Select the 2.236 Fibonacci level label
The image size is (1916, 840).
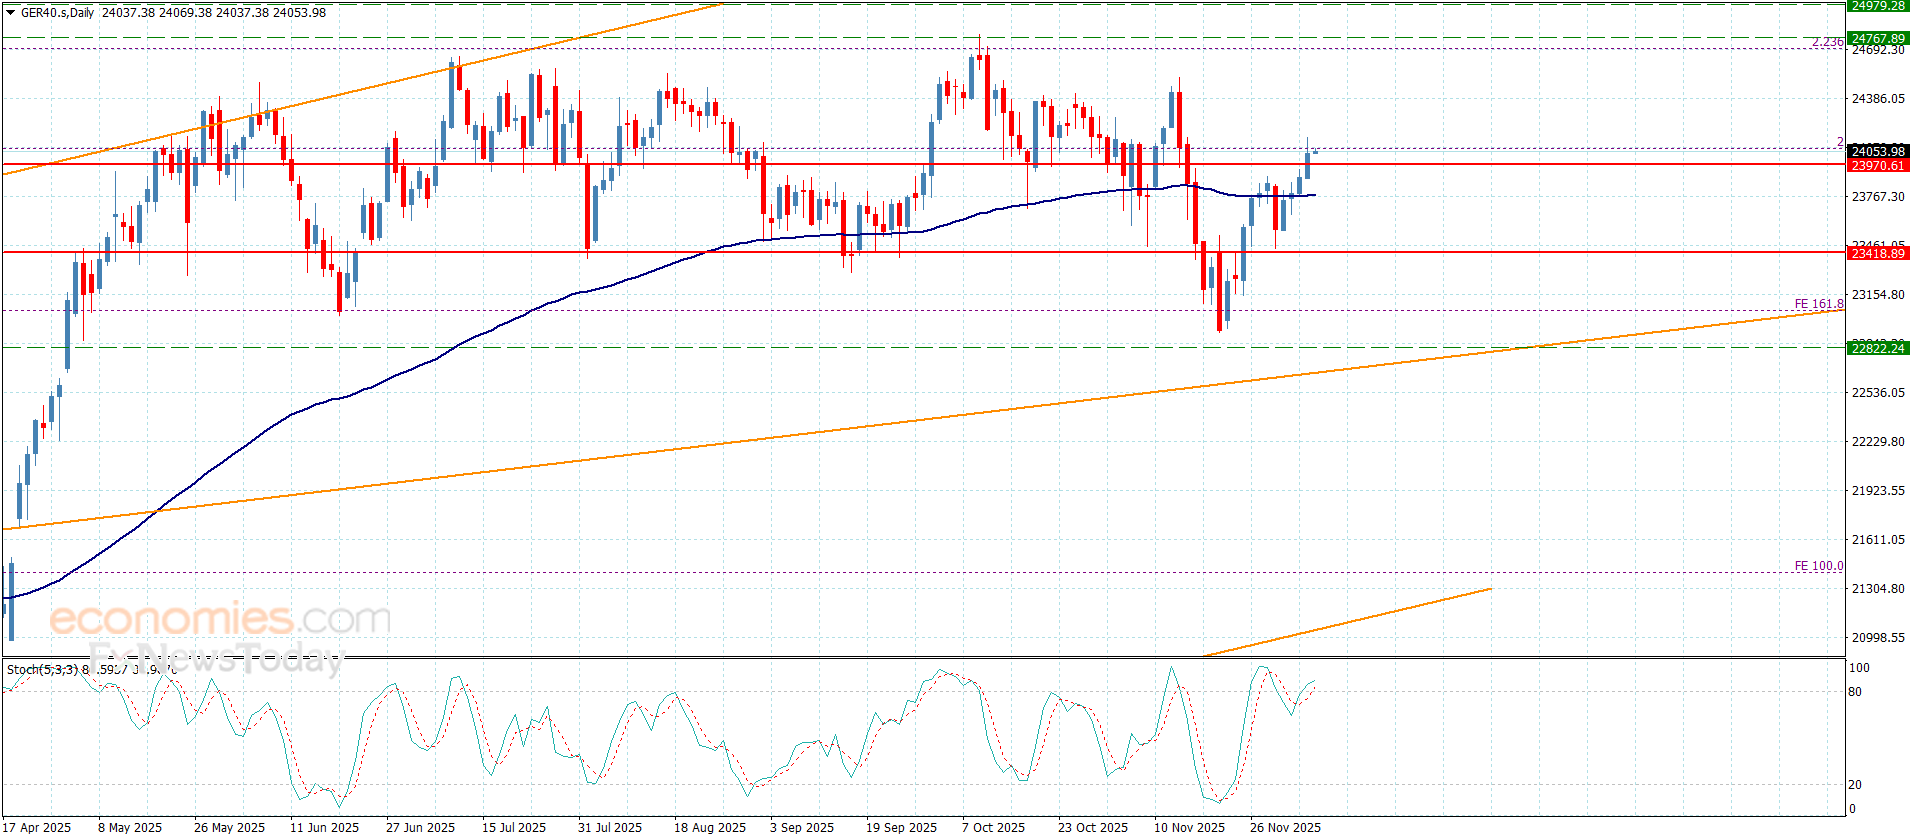pyautogui.click(x=1827, y=42)
